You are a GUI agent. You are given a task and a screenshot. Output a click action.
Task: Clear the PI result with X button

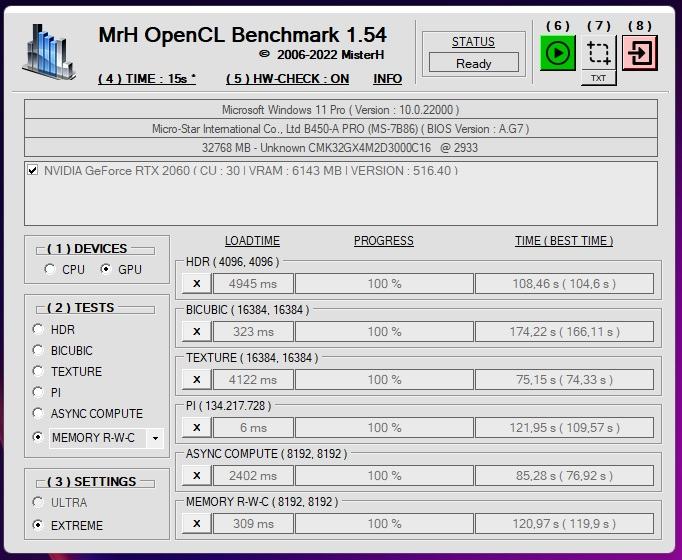(197, 427)
